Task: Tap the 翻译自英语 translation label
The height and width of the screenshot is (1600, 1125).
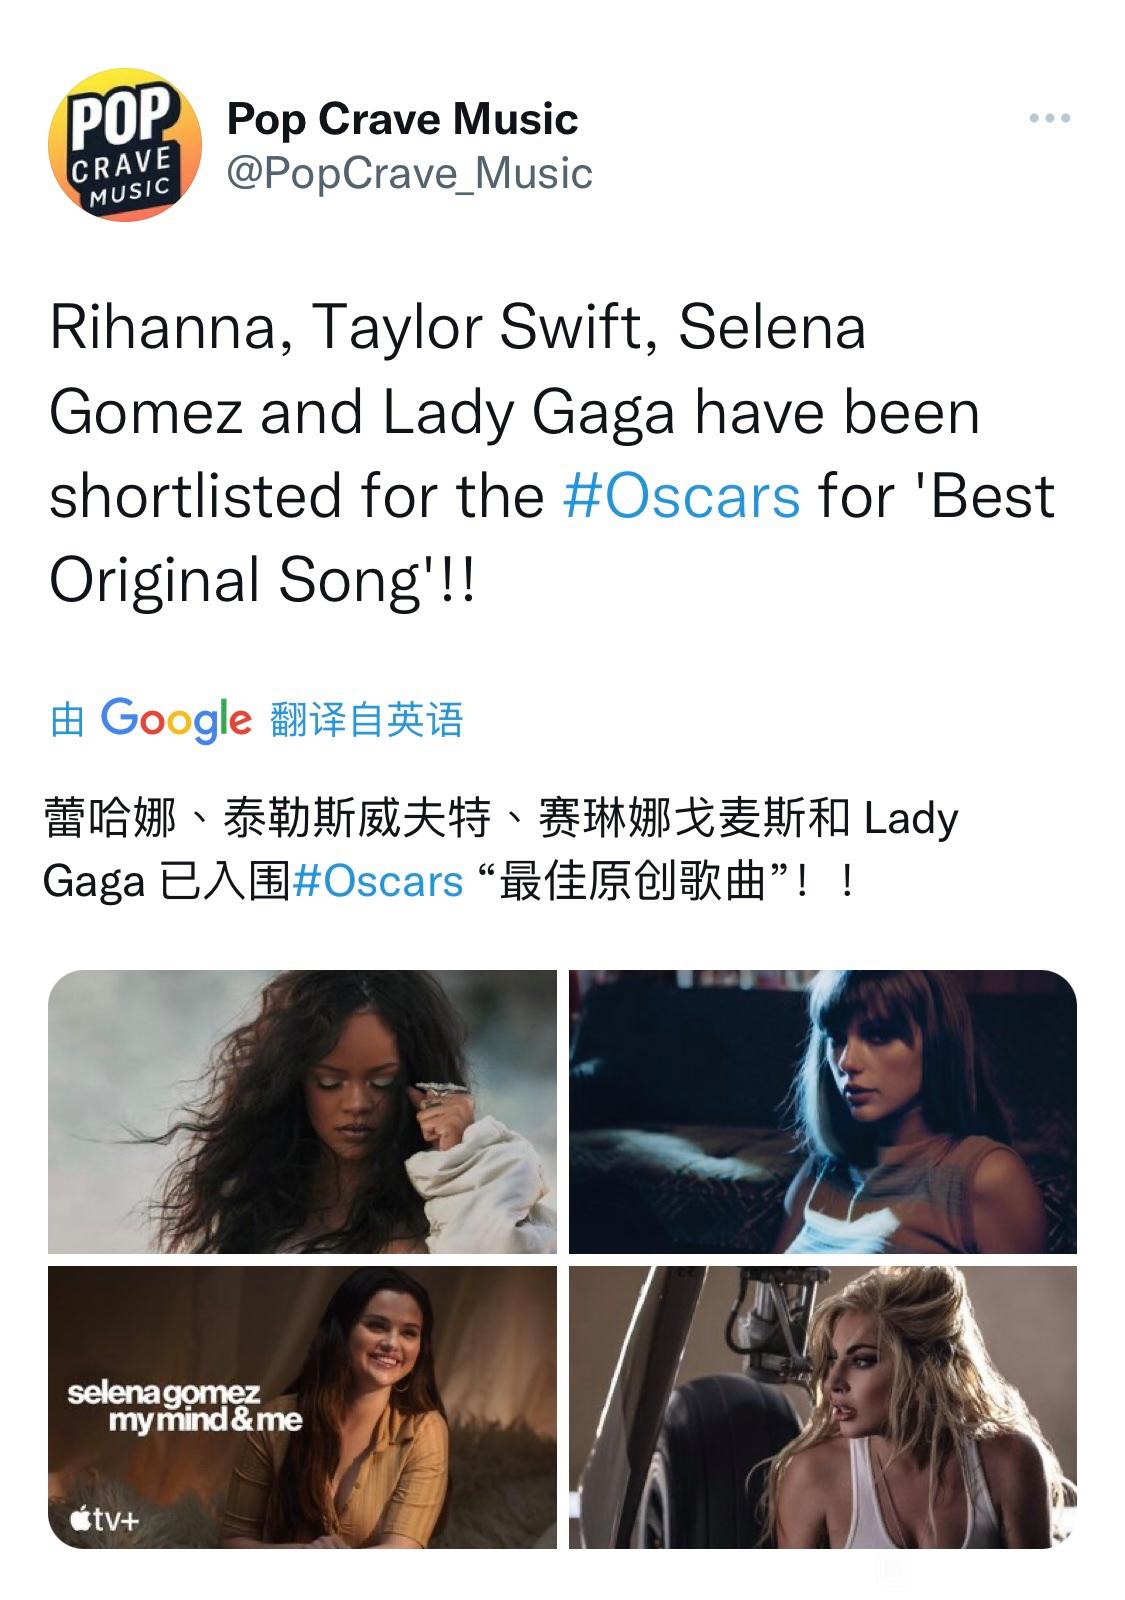Action: pyautogui.click(x=366, y=719)
